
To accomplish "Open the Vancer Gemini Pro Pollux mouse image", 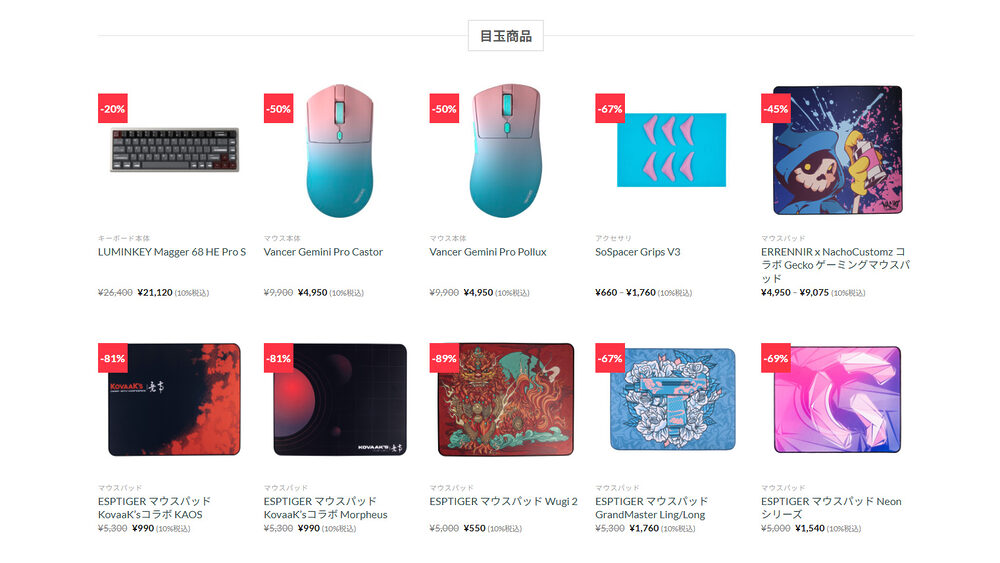I will (x=506, y=150).
